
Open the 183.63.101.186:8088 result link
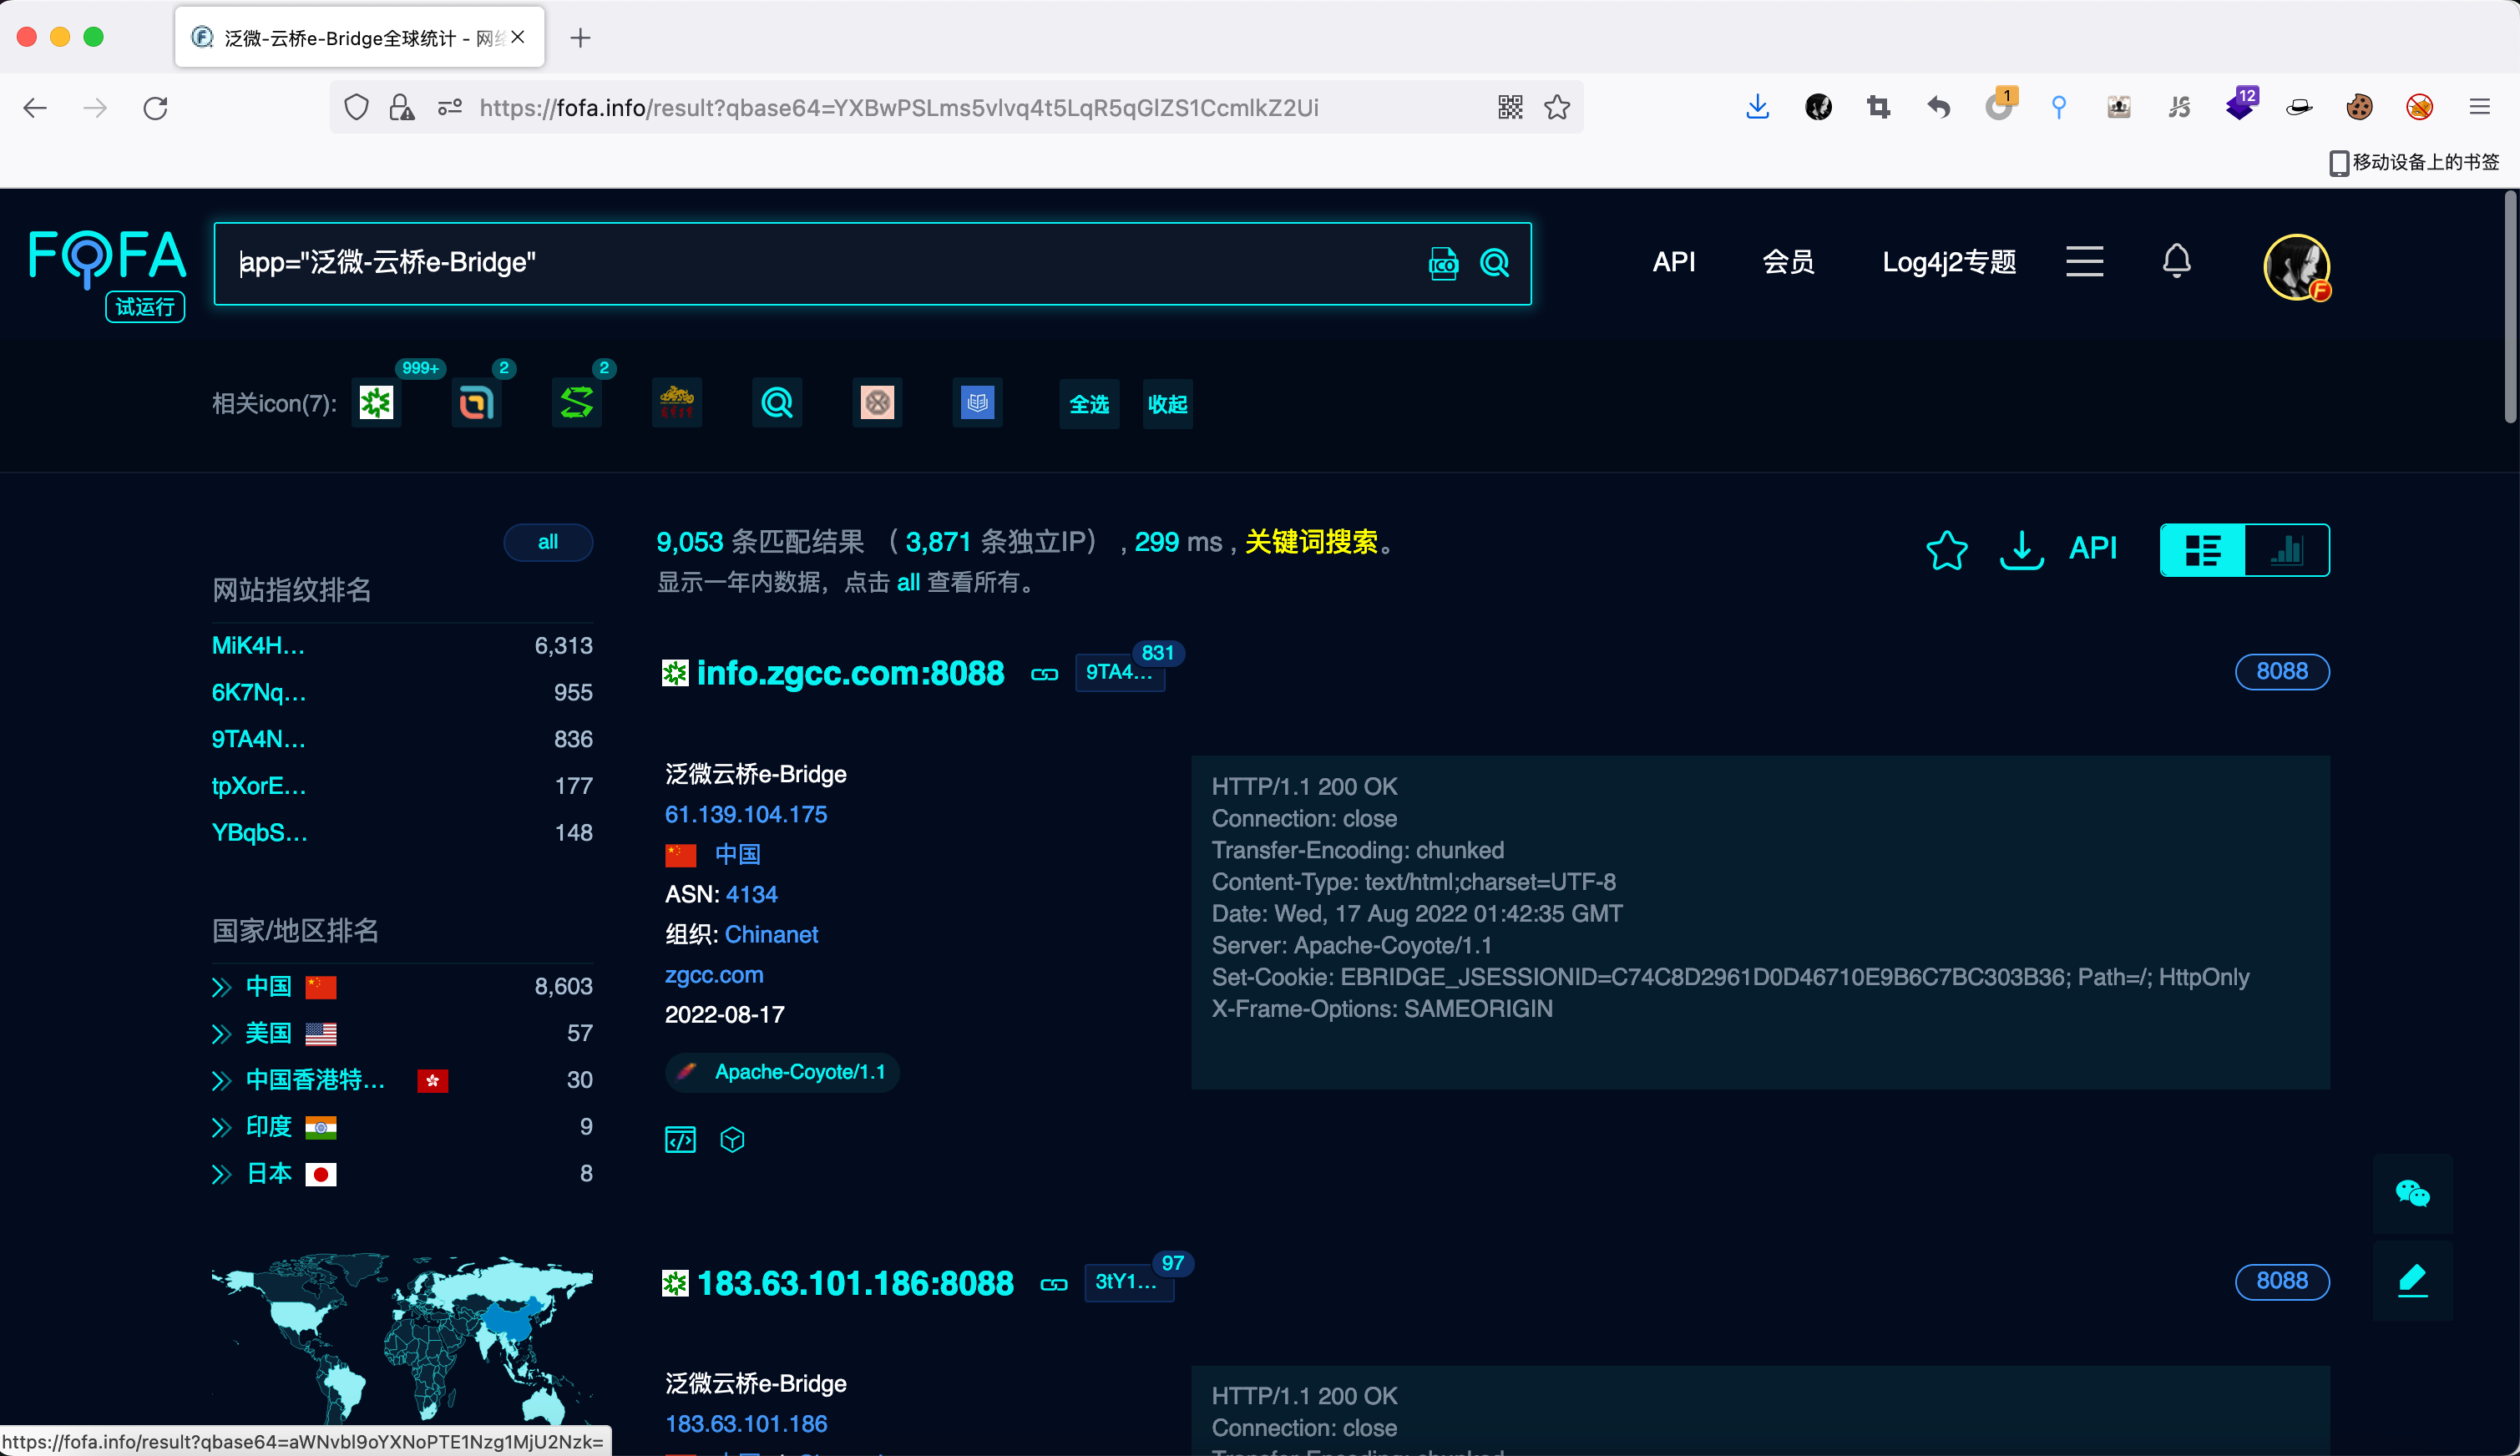point(855,1283)
